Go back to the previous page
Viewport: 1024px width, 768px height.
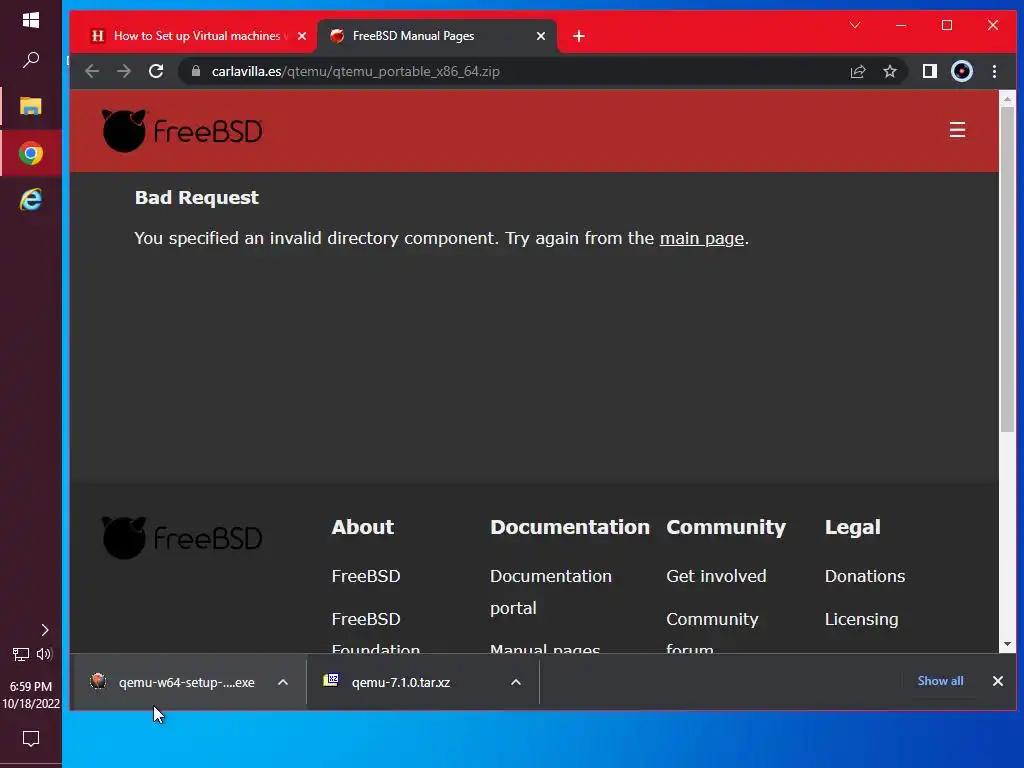92,71
